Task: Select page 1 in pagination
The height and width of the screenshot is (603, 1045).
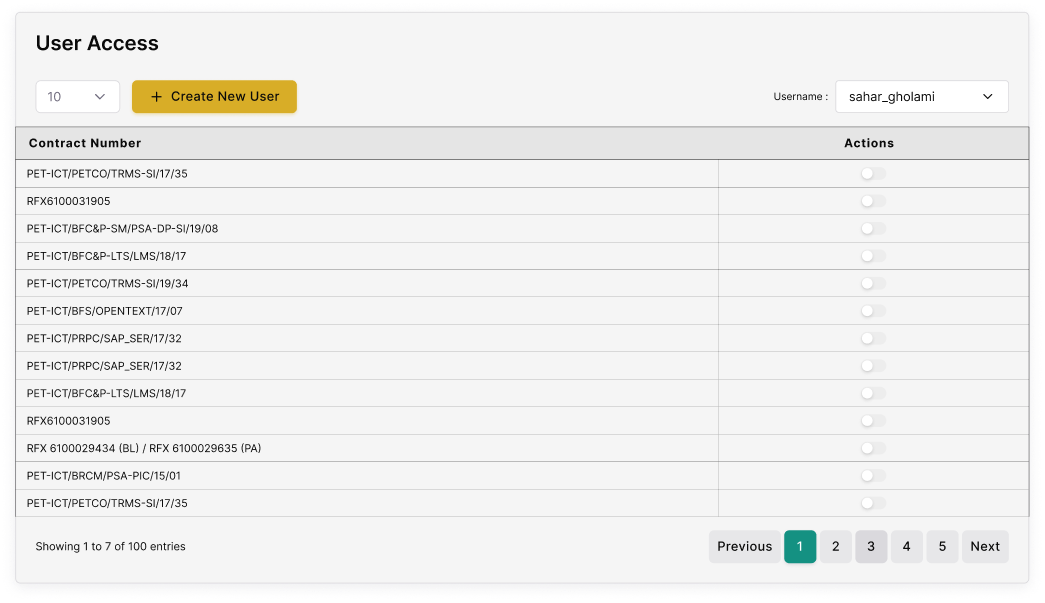Action: (x=800, y=547)
